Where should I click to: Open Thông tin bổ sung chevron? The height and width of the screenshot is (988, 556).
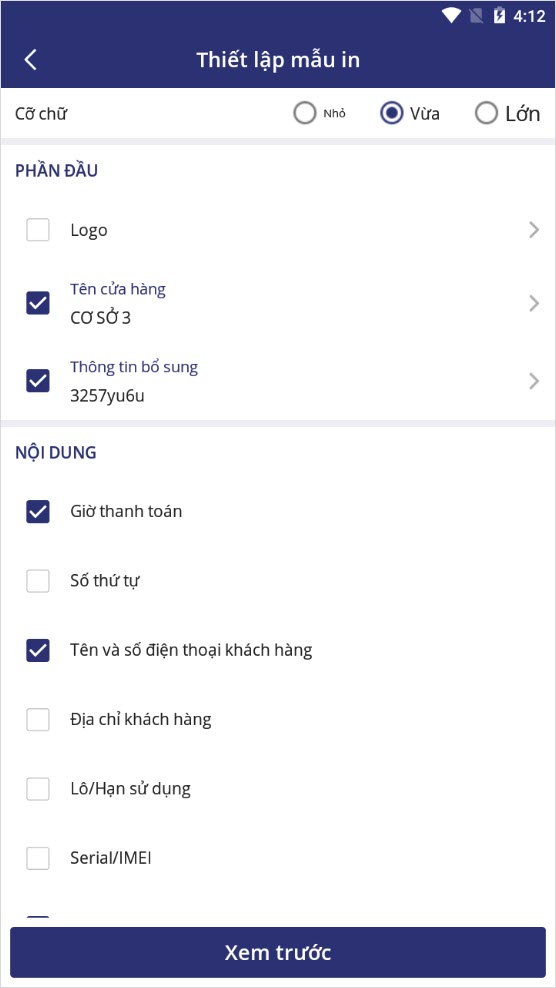pos(534,381)
